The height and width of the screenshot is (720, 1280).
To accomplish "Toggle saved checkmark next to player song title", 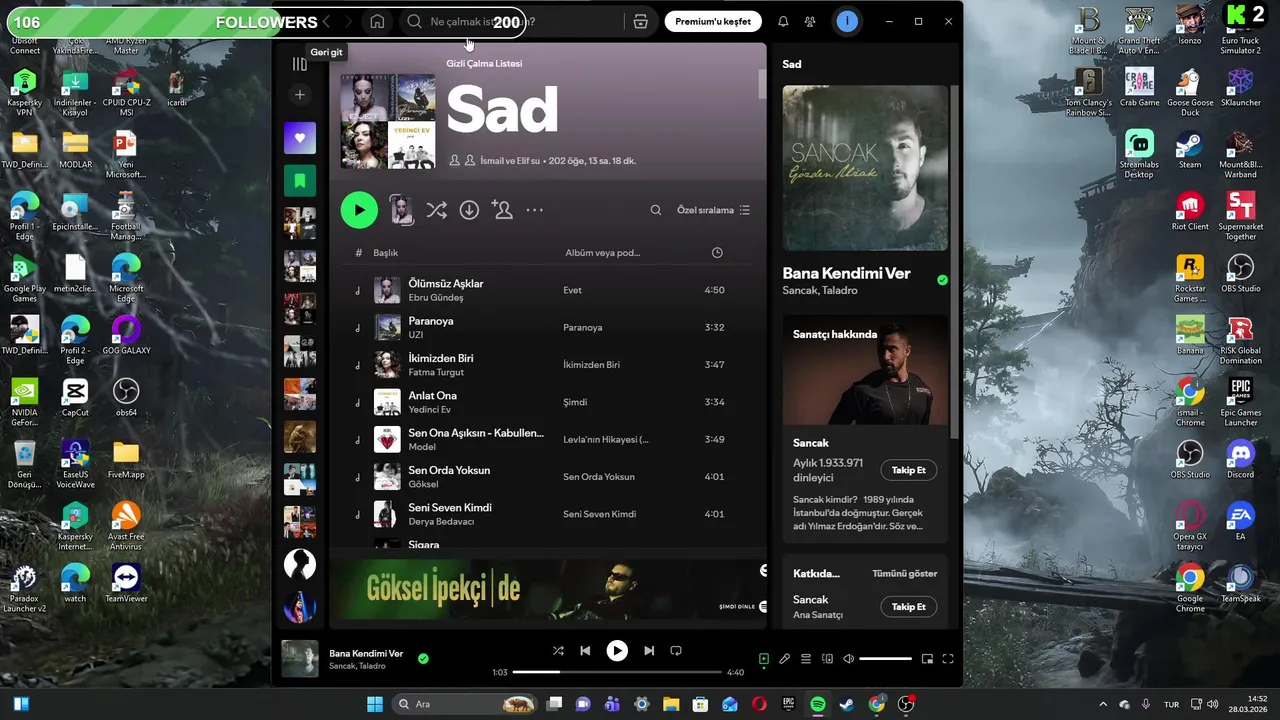I will 423,659.
